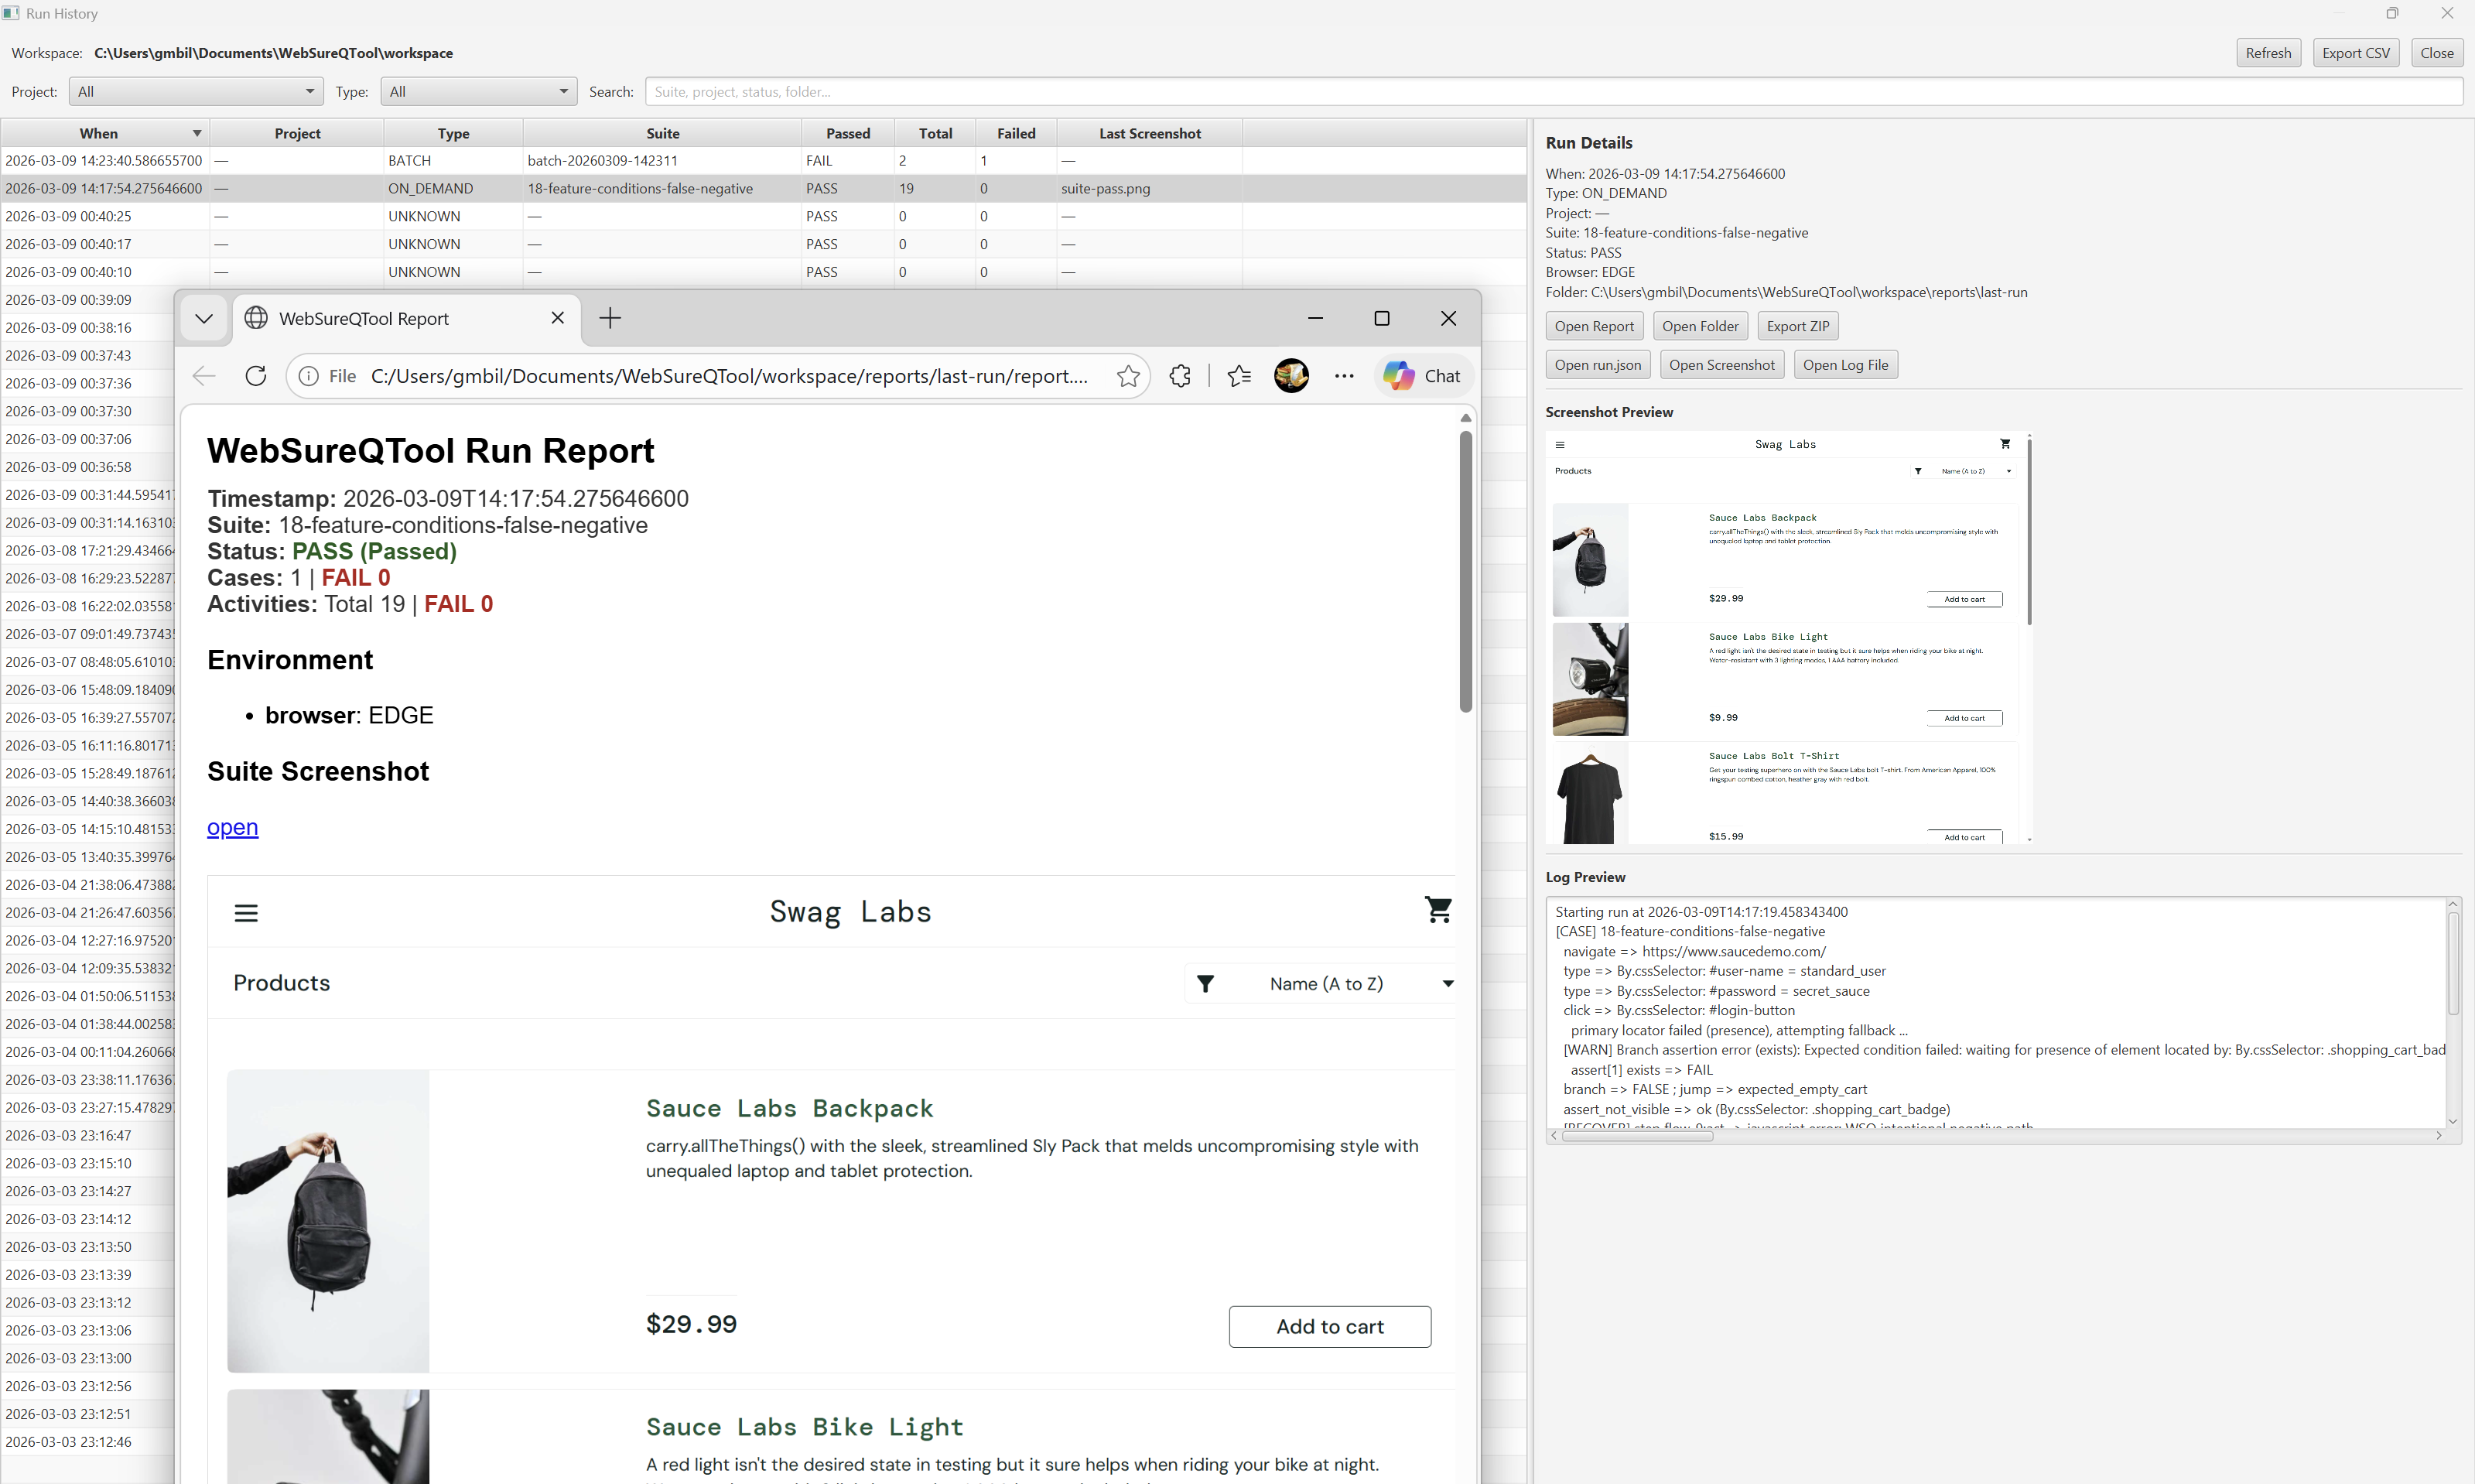
Task: Open the Swag Labs shopping cart
Action: (1439, 910)
